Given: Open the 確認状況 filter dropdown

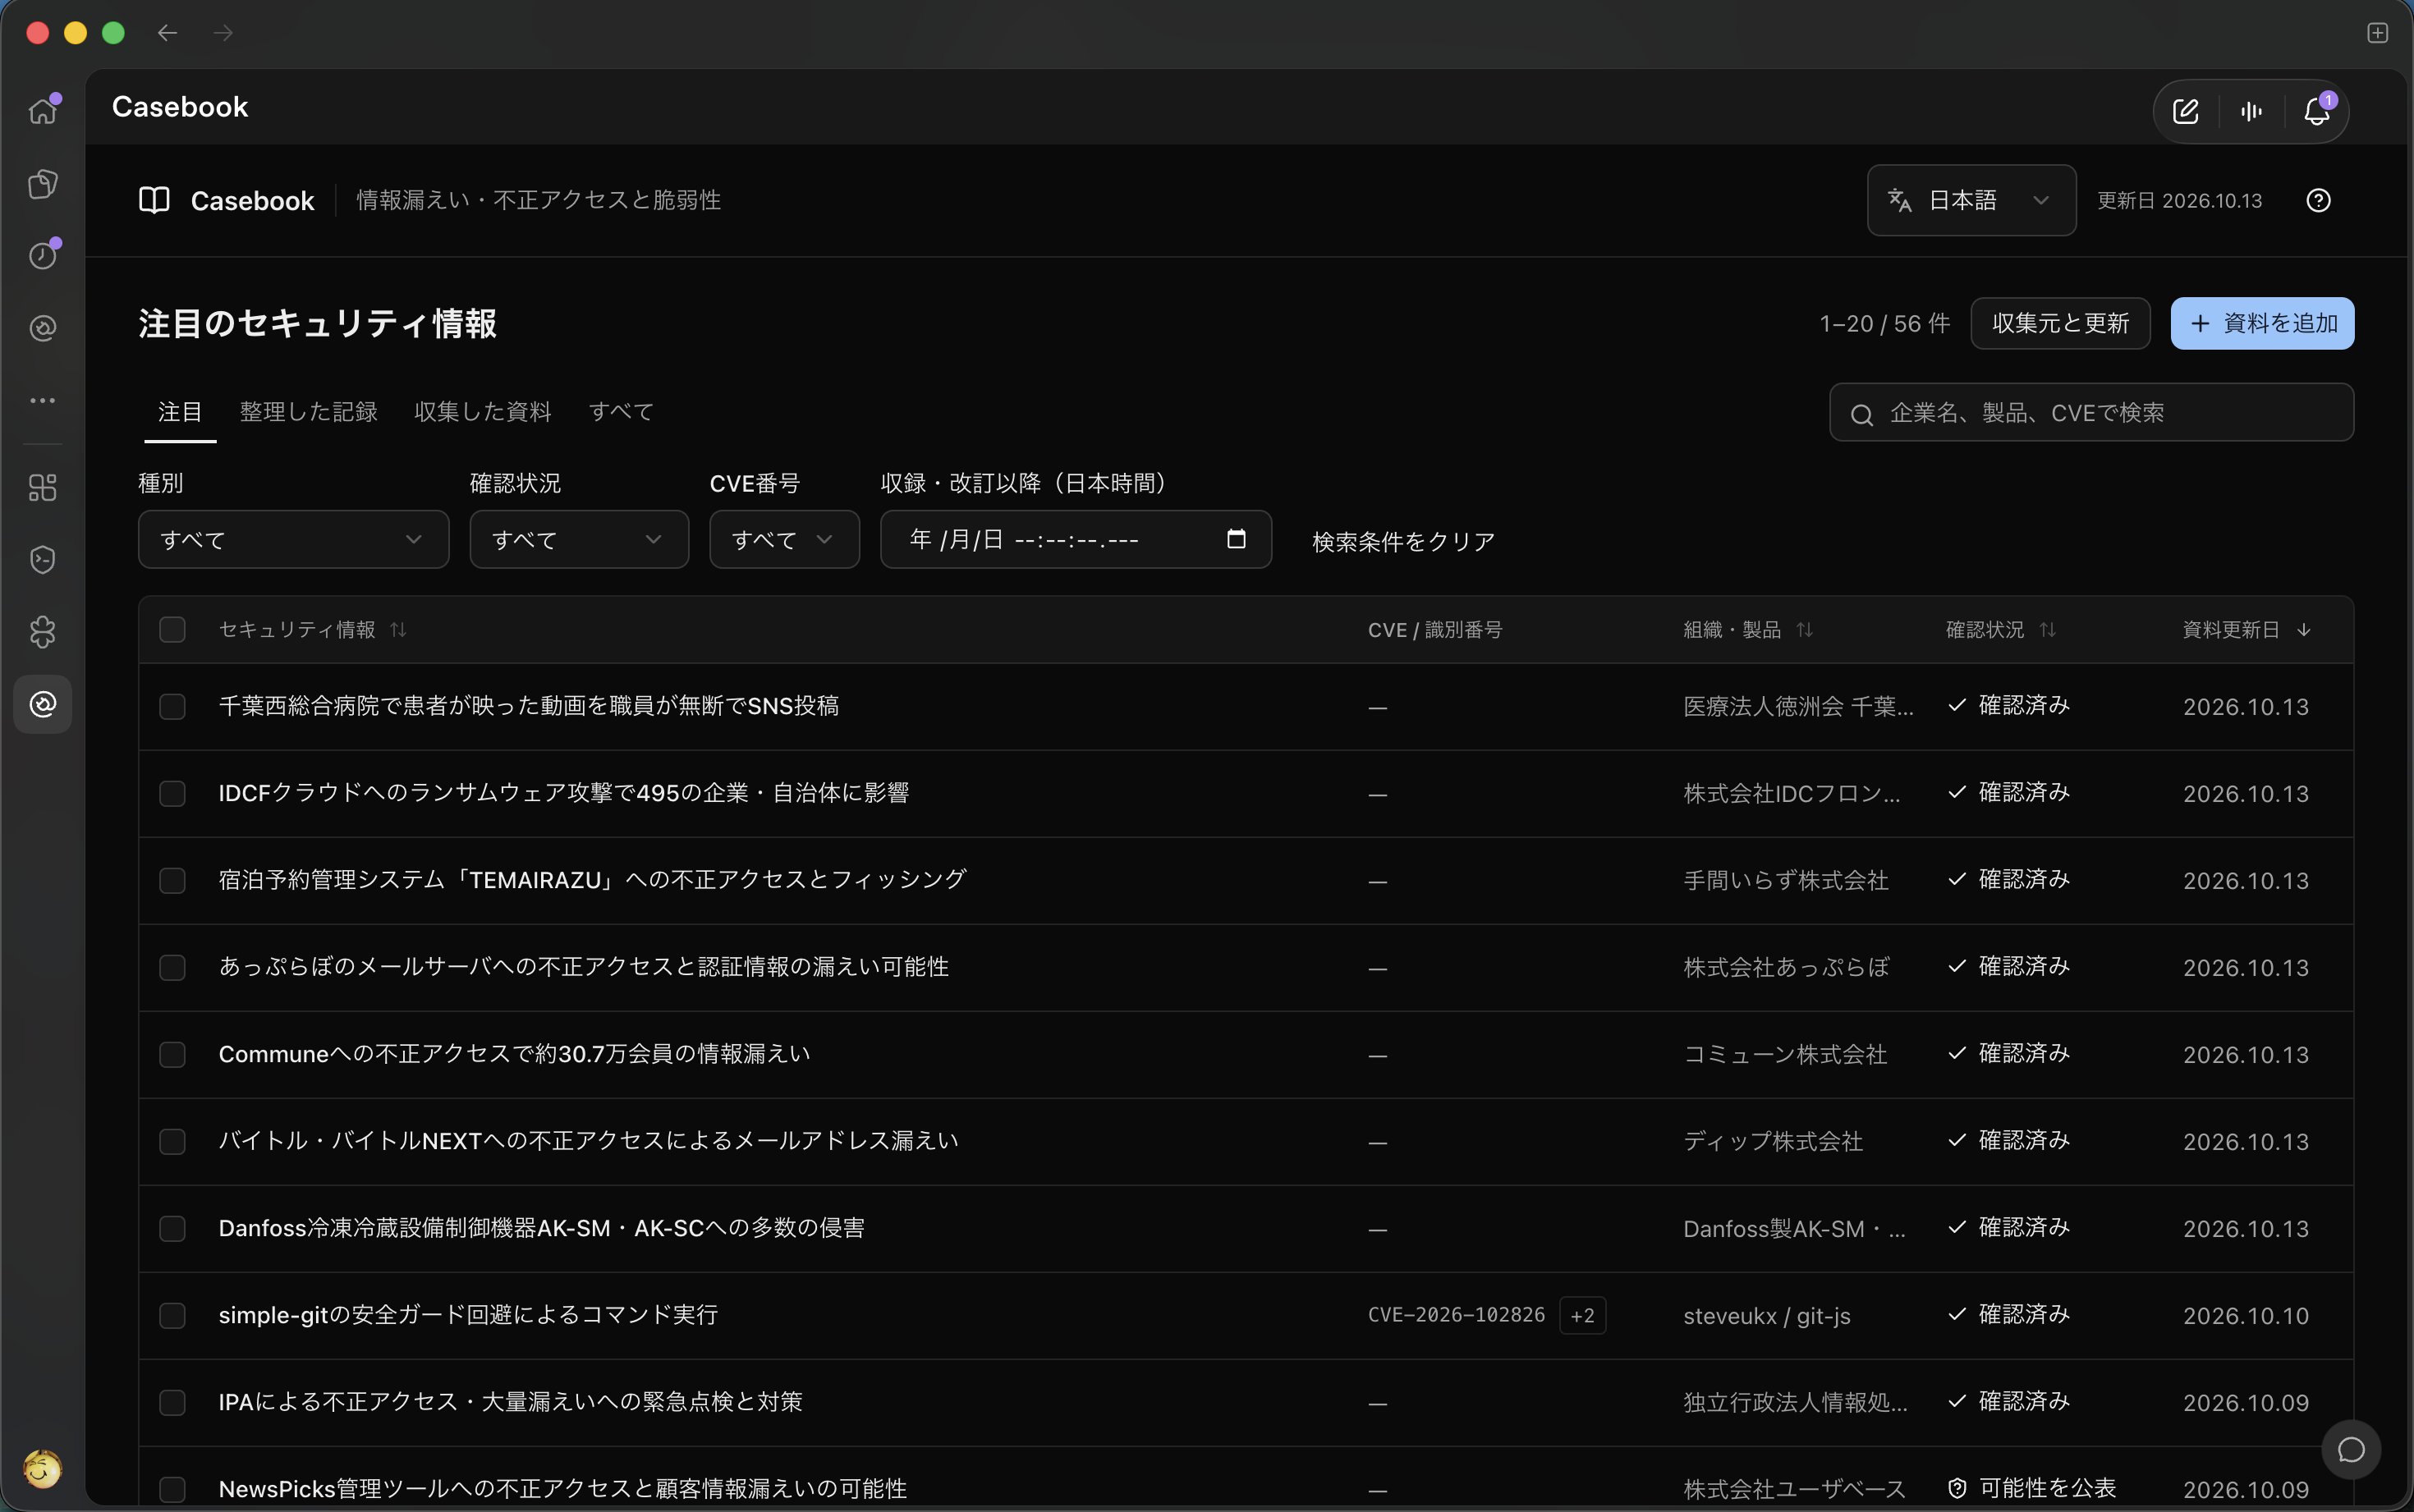Looking at the screenshot, I should point(579,539).
